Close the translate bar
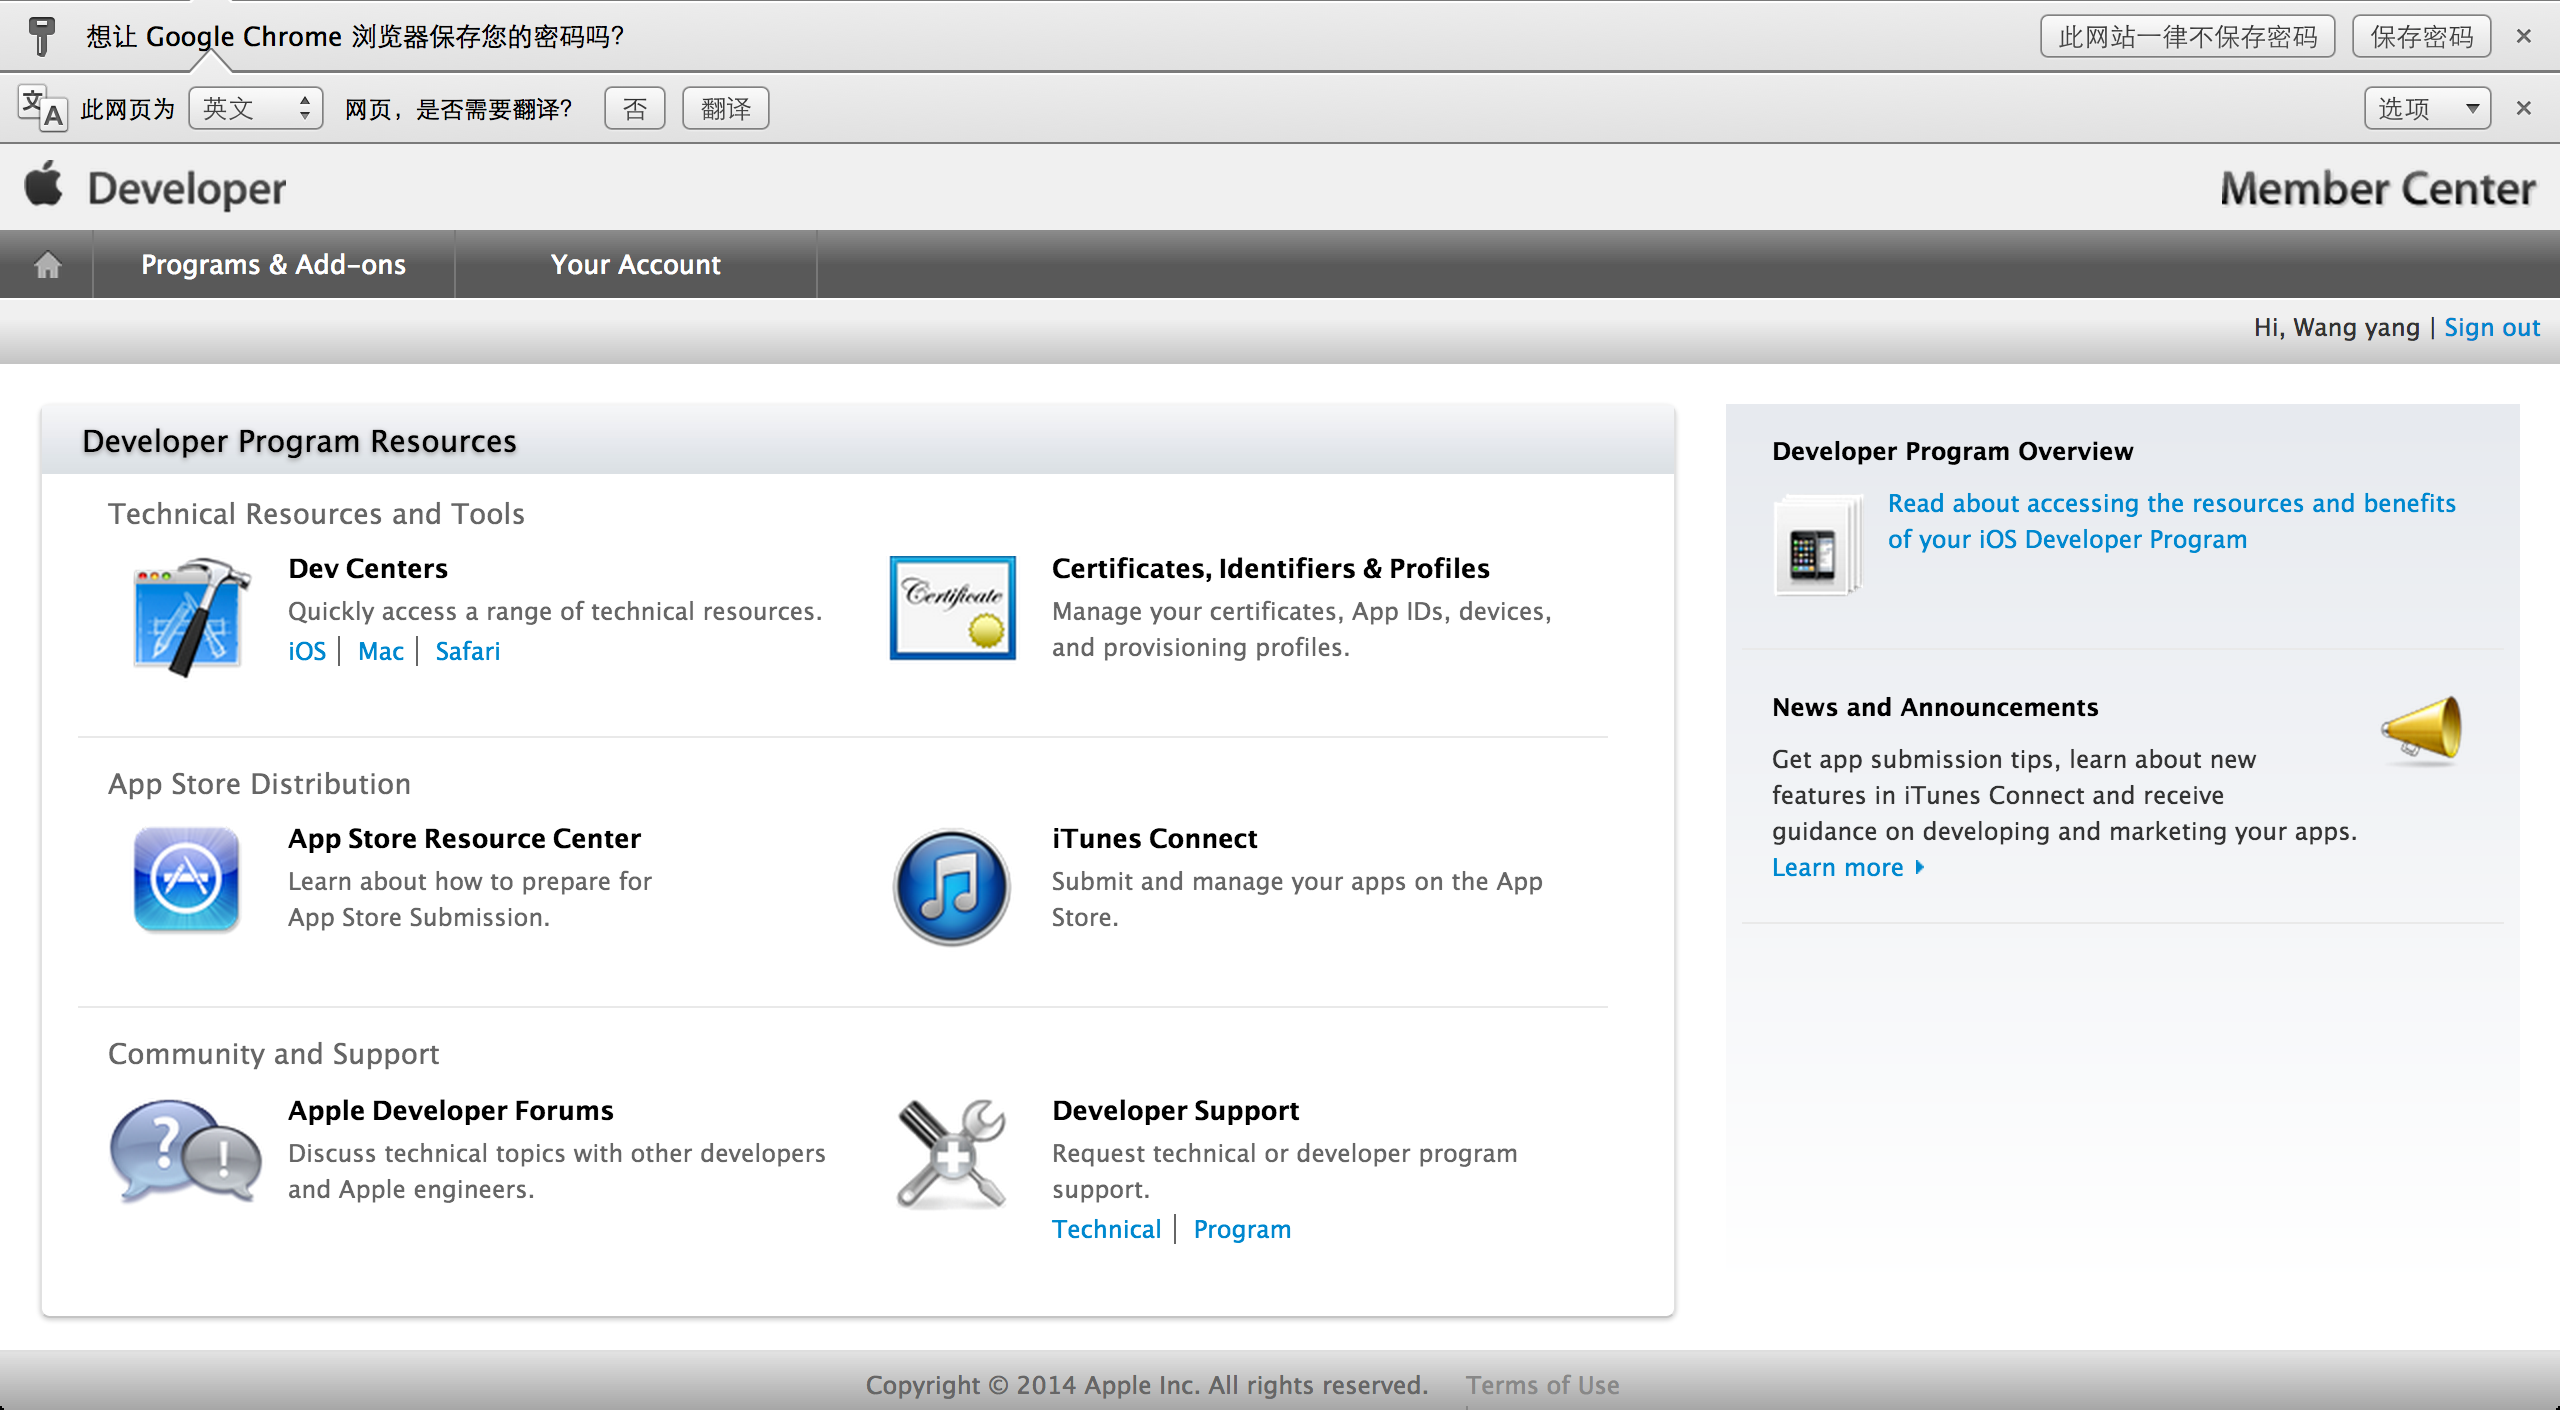This screenshot has width=2560, height=1410. tap(2524, 108)
